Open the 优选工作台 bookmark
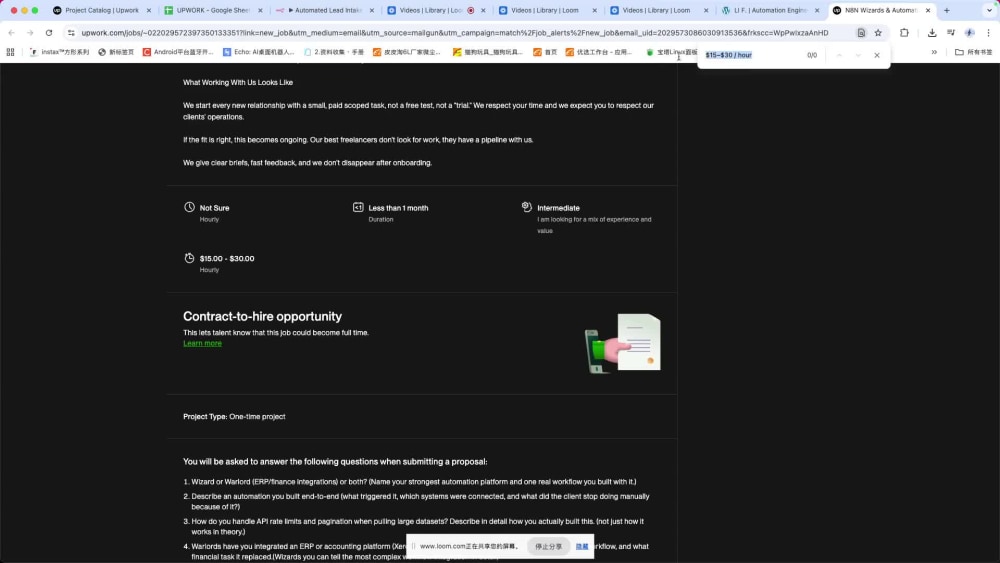 point(599,52)
